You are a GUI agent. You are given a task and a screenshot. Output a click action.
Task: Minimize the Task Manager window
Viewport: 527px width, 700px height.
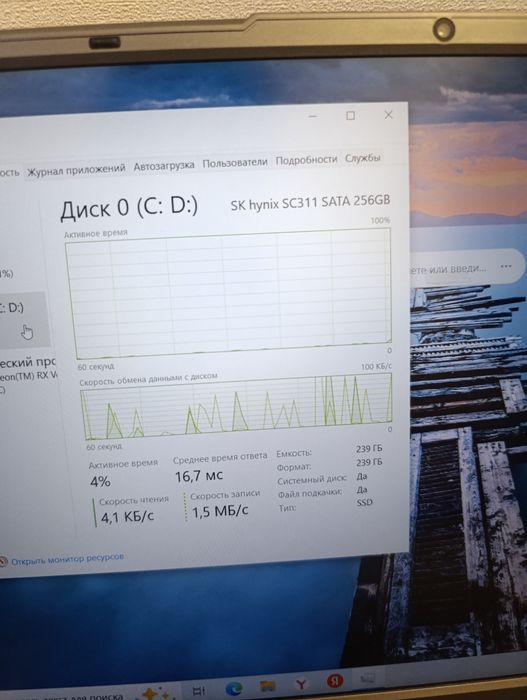313,117
